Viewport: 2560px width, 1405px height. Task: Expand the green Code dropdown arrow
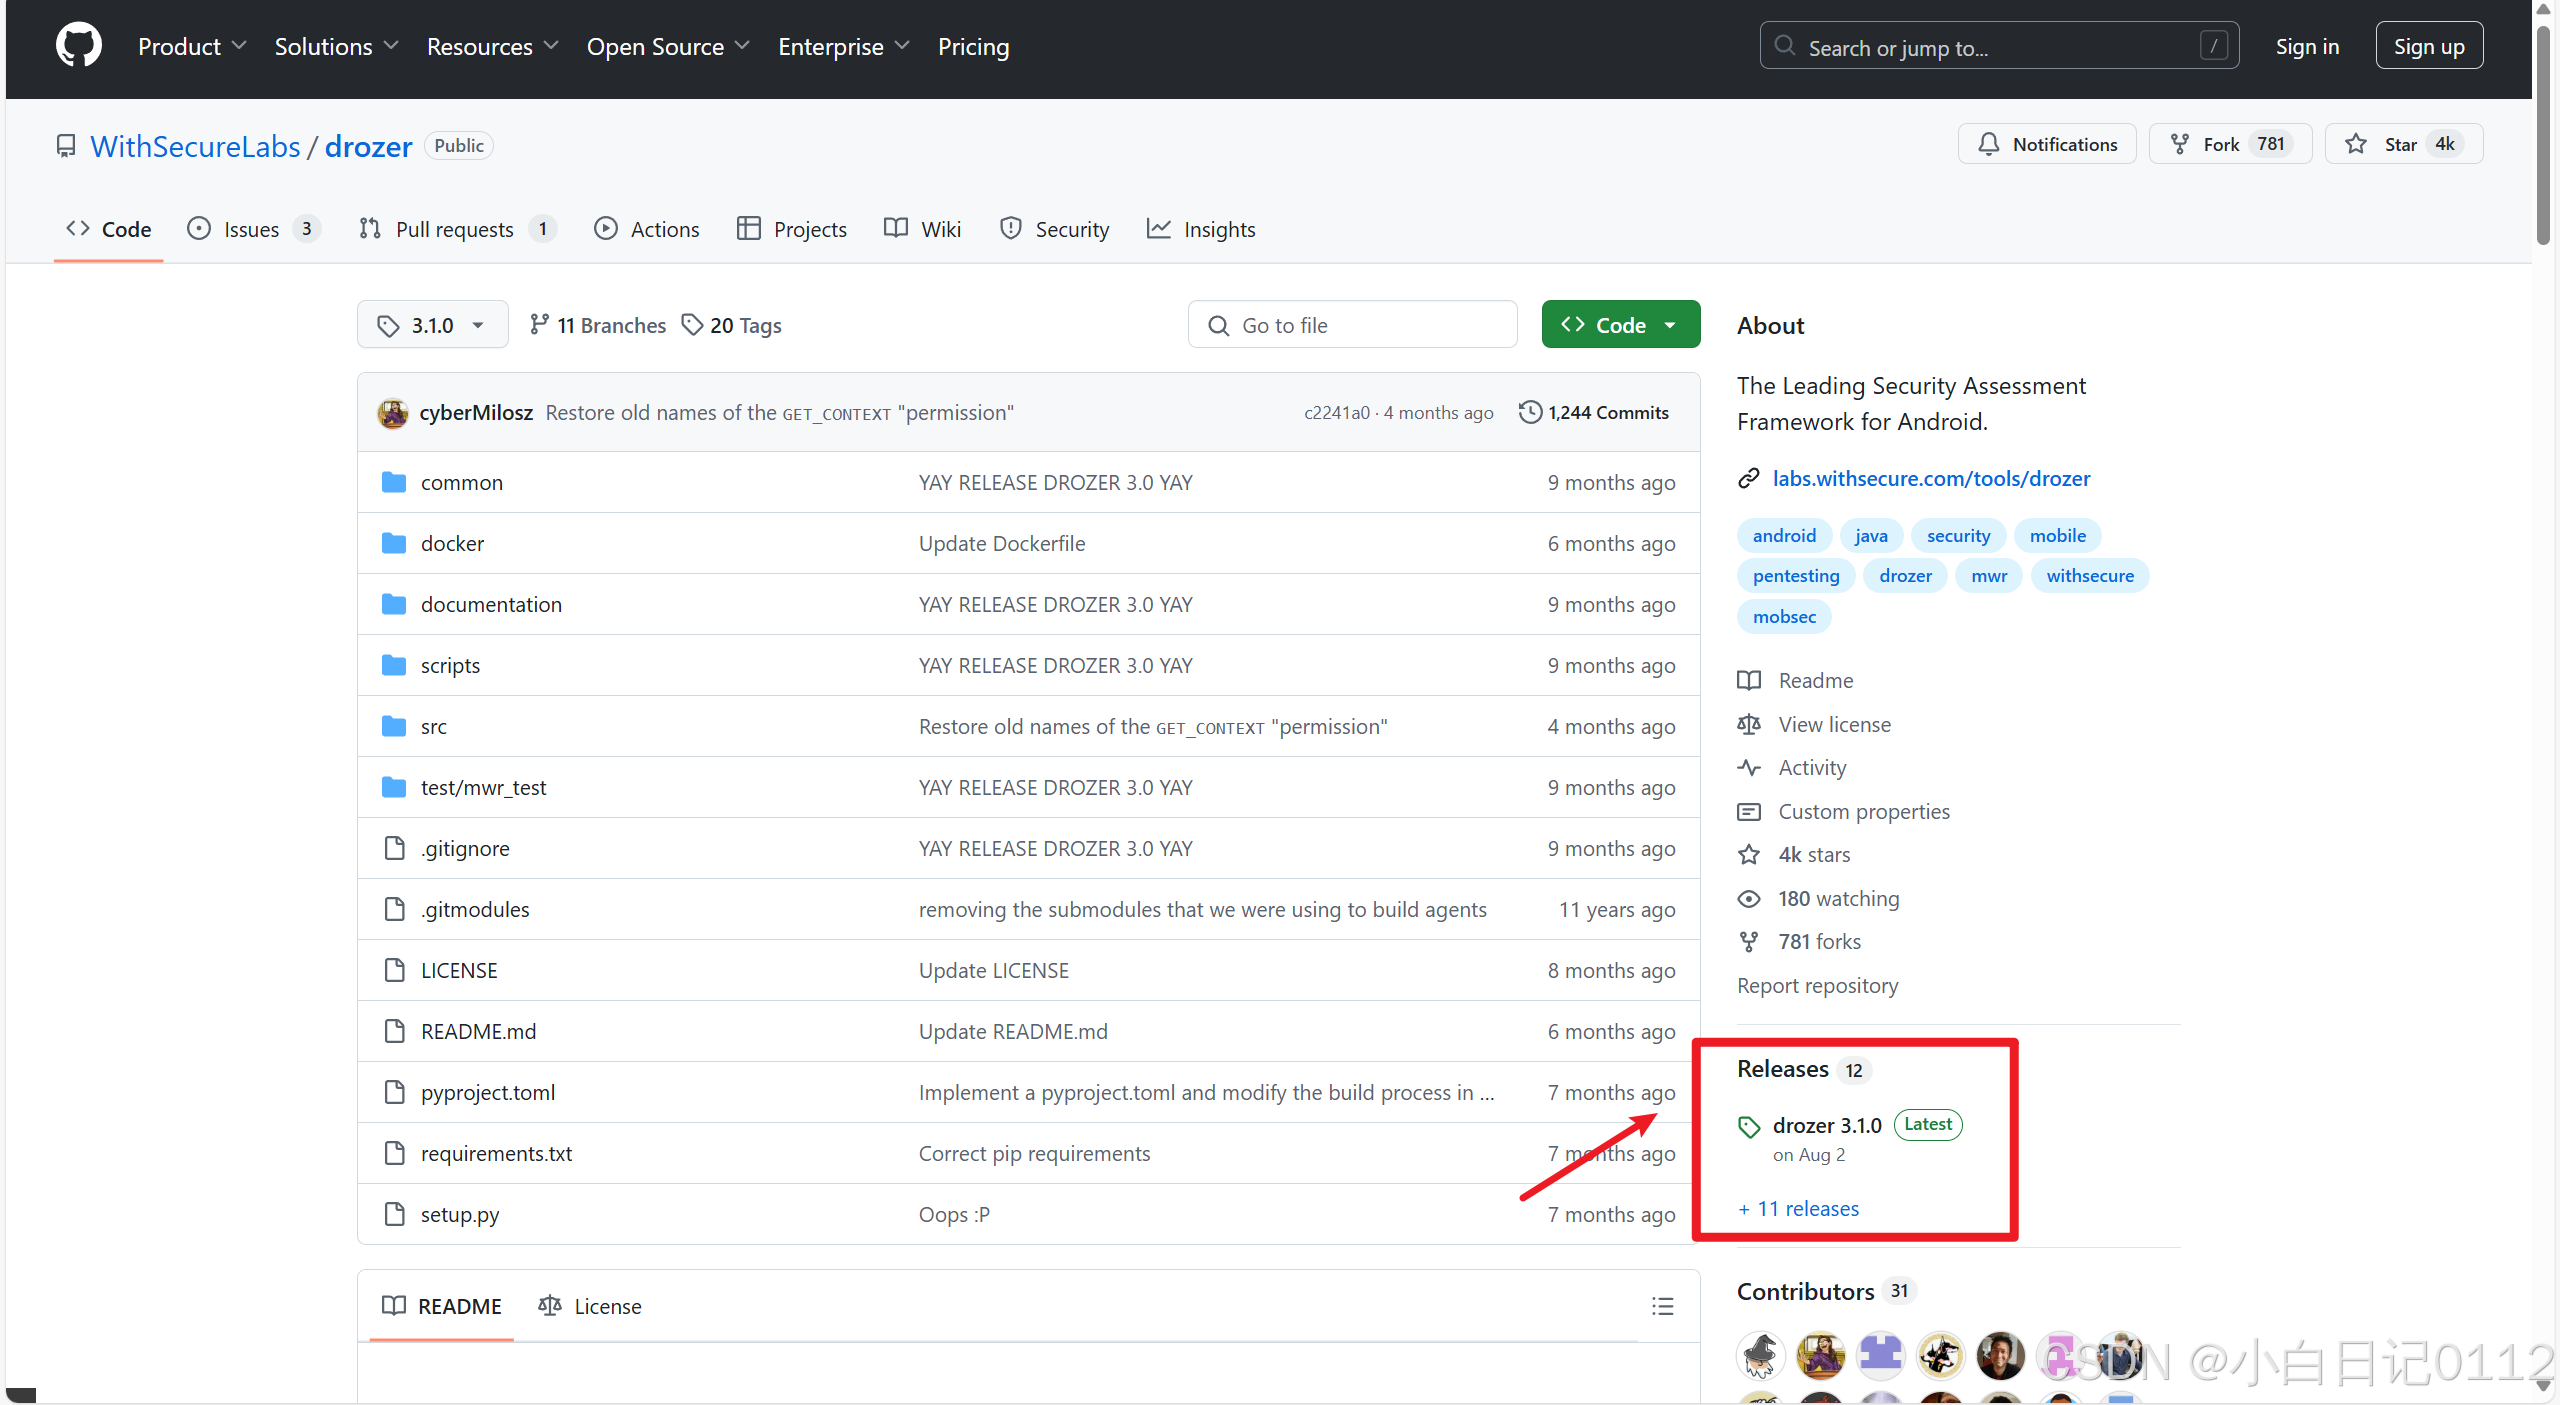pyautogui.click(x=1671, y=324)
